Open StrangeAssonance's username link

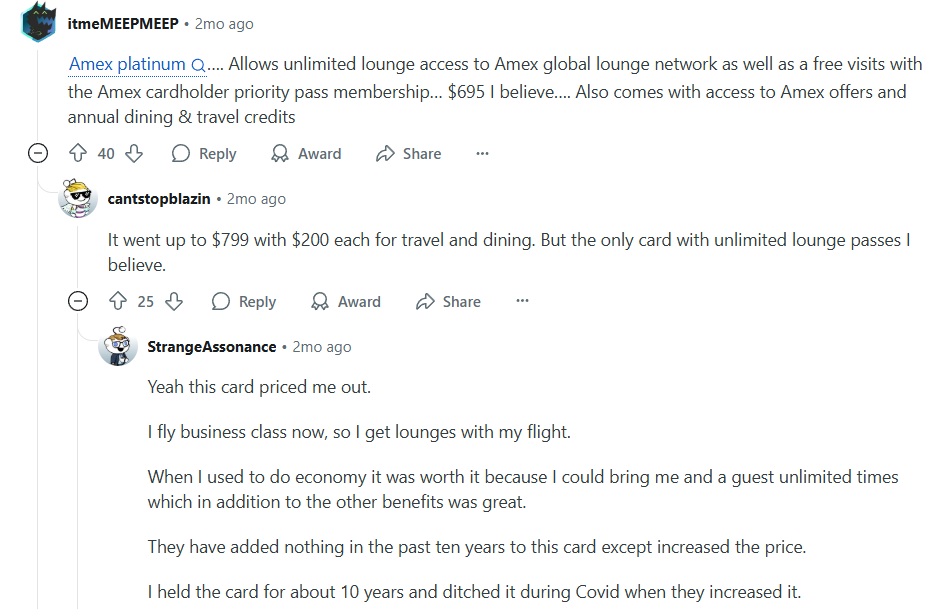tap(211, 347)
